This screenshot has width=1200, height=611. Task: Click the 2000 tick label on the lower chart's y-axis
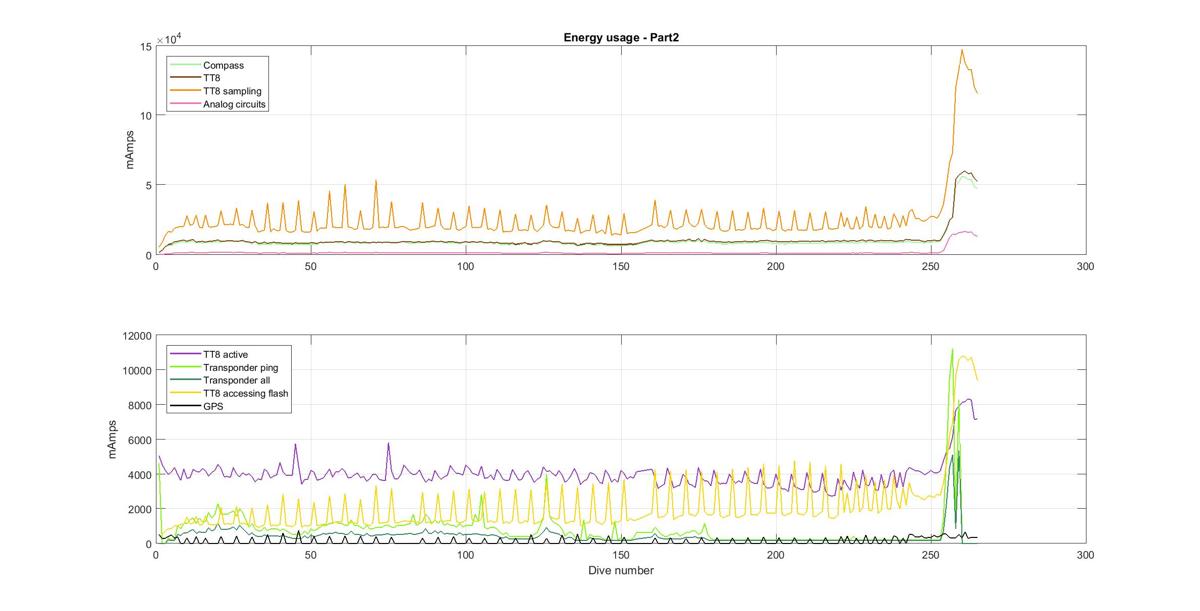(x=140, y=510)
